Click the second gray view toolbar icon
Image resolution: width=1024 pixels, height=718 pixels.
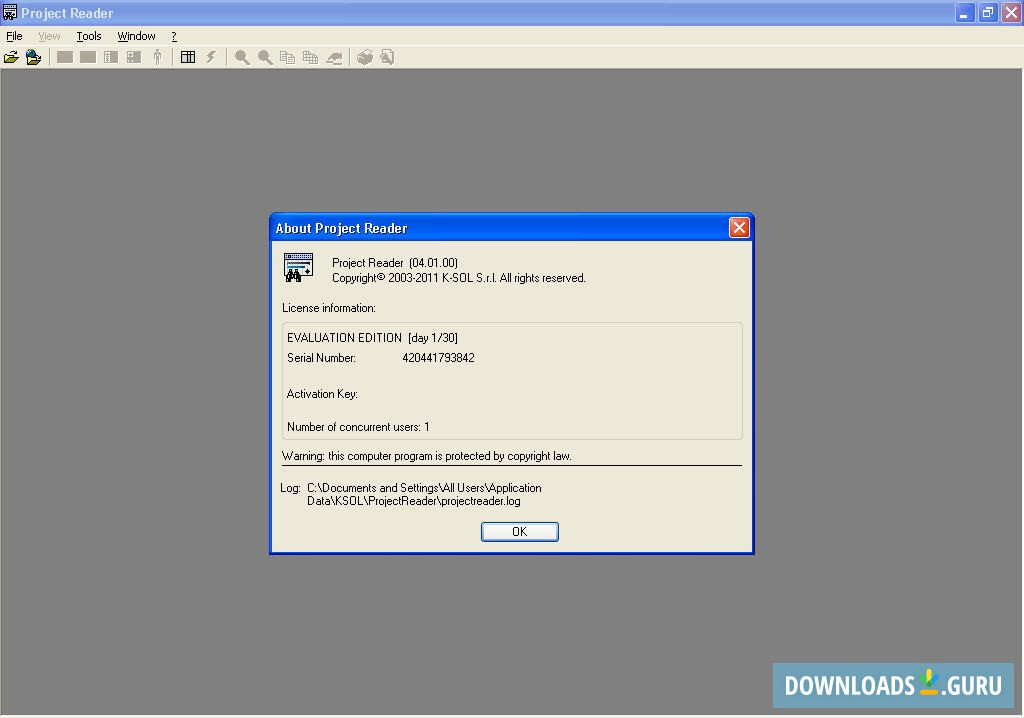[88, 57]
